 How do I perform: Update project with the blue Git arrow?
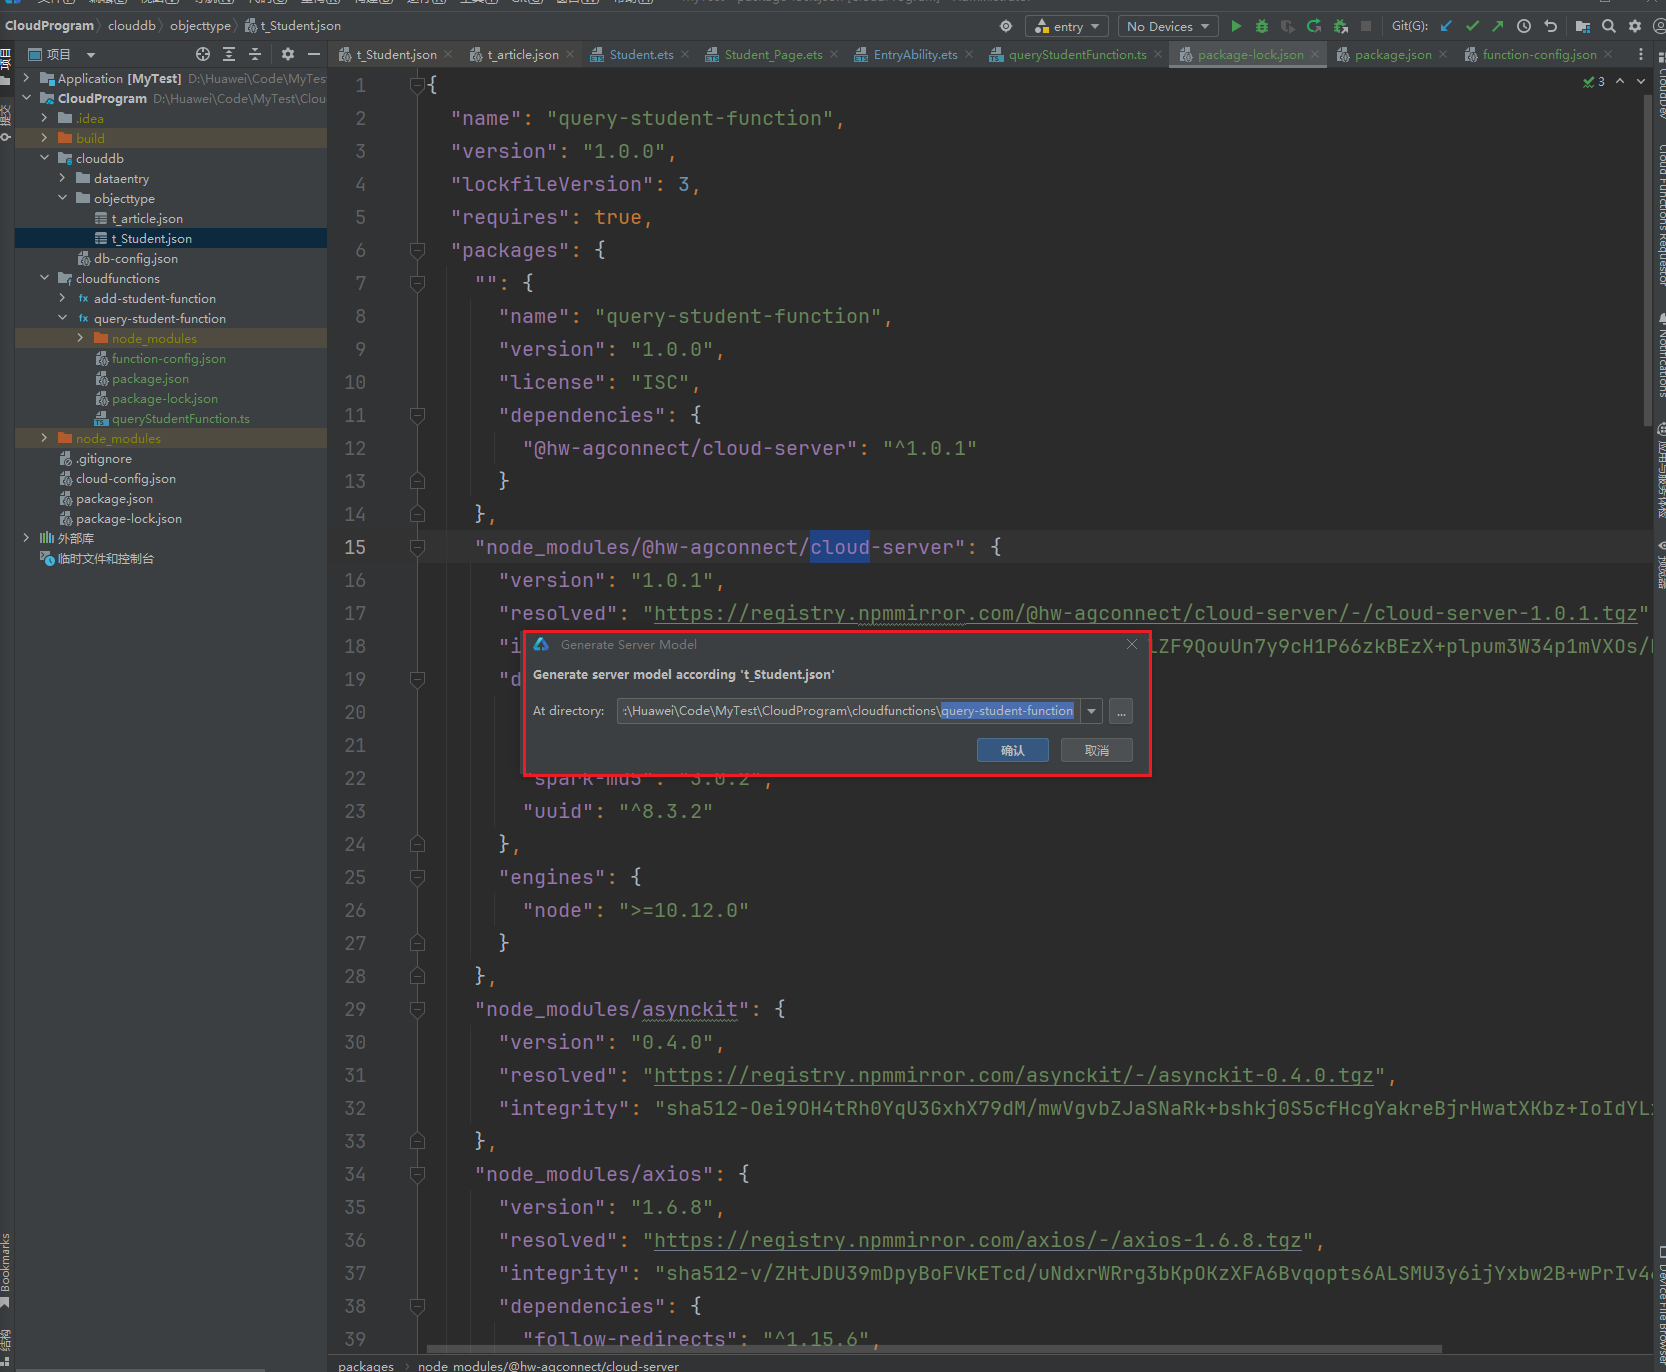1446,26
